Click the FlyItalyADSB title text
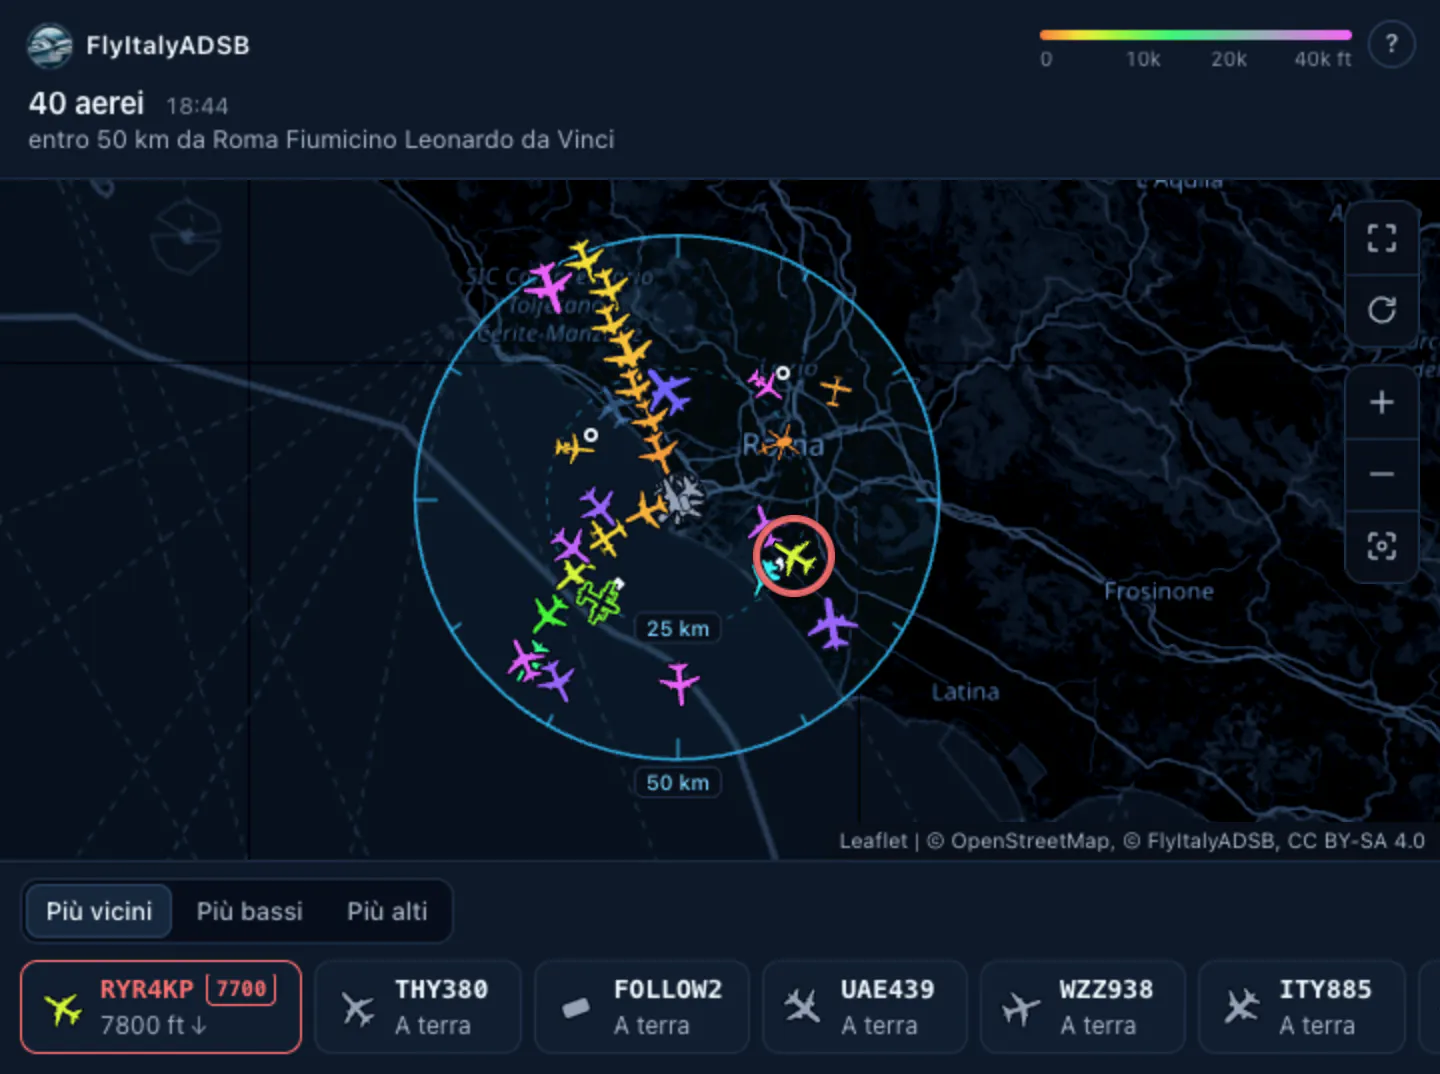1440x1074 pixels. tap(168, 46)
